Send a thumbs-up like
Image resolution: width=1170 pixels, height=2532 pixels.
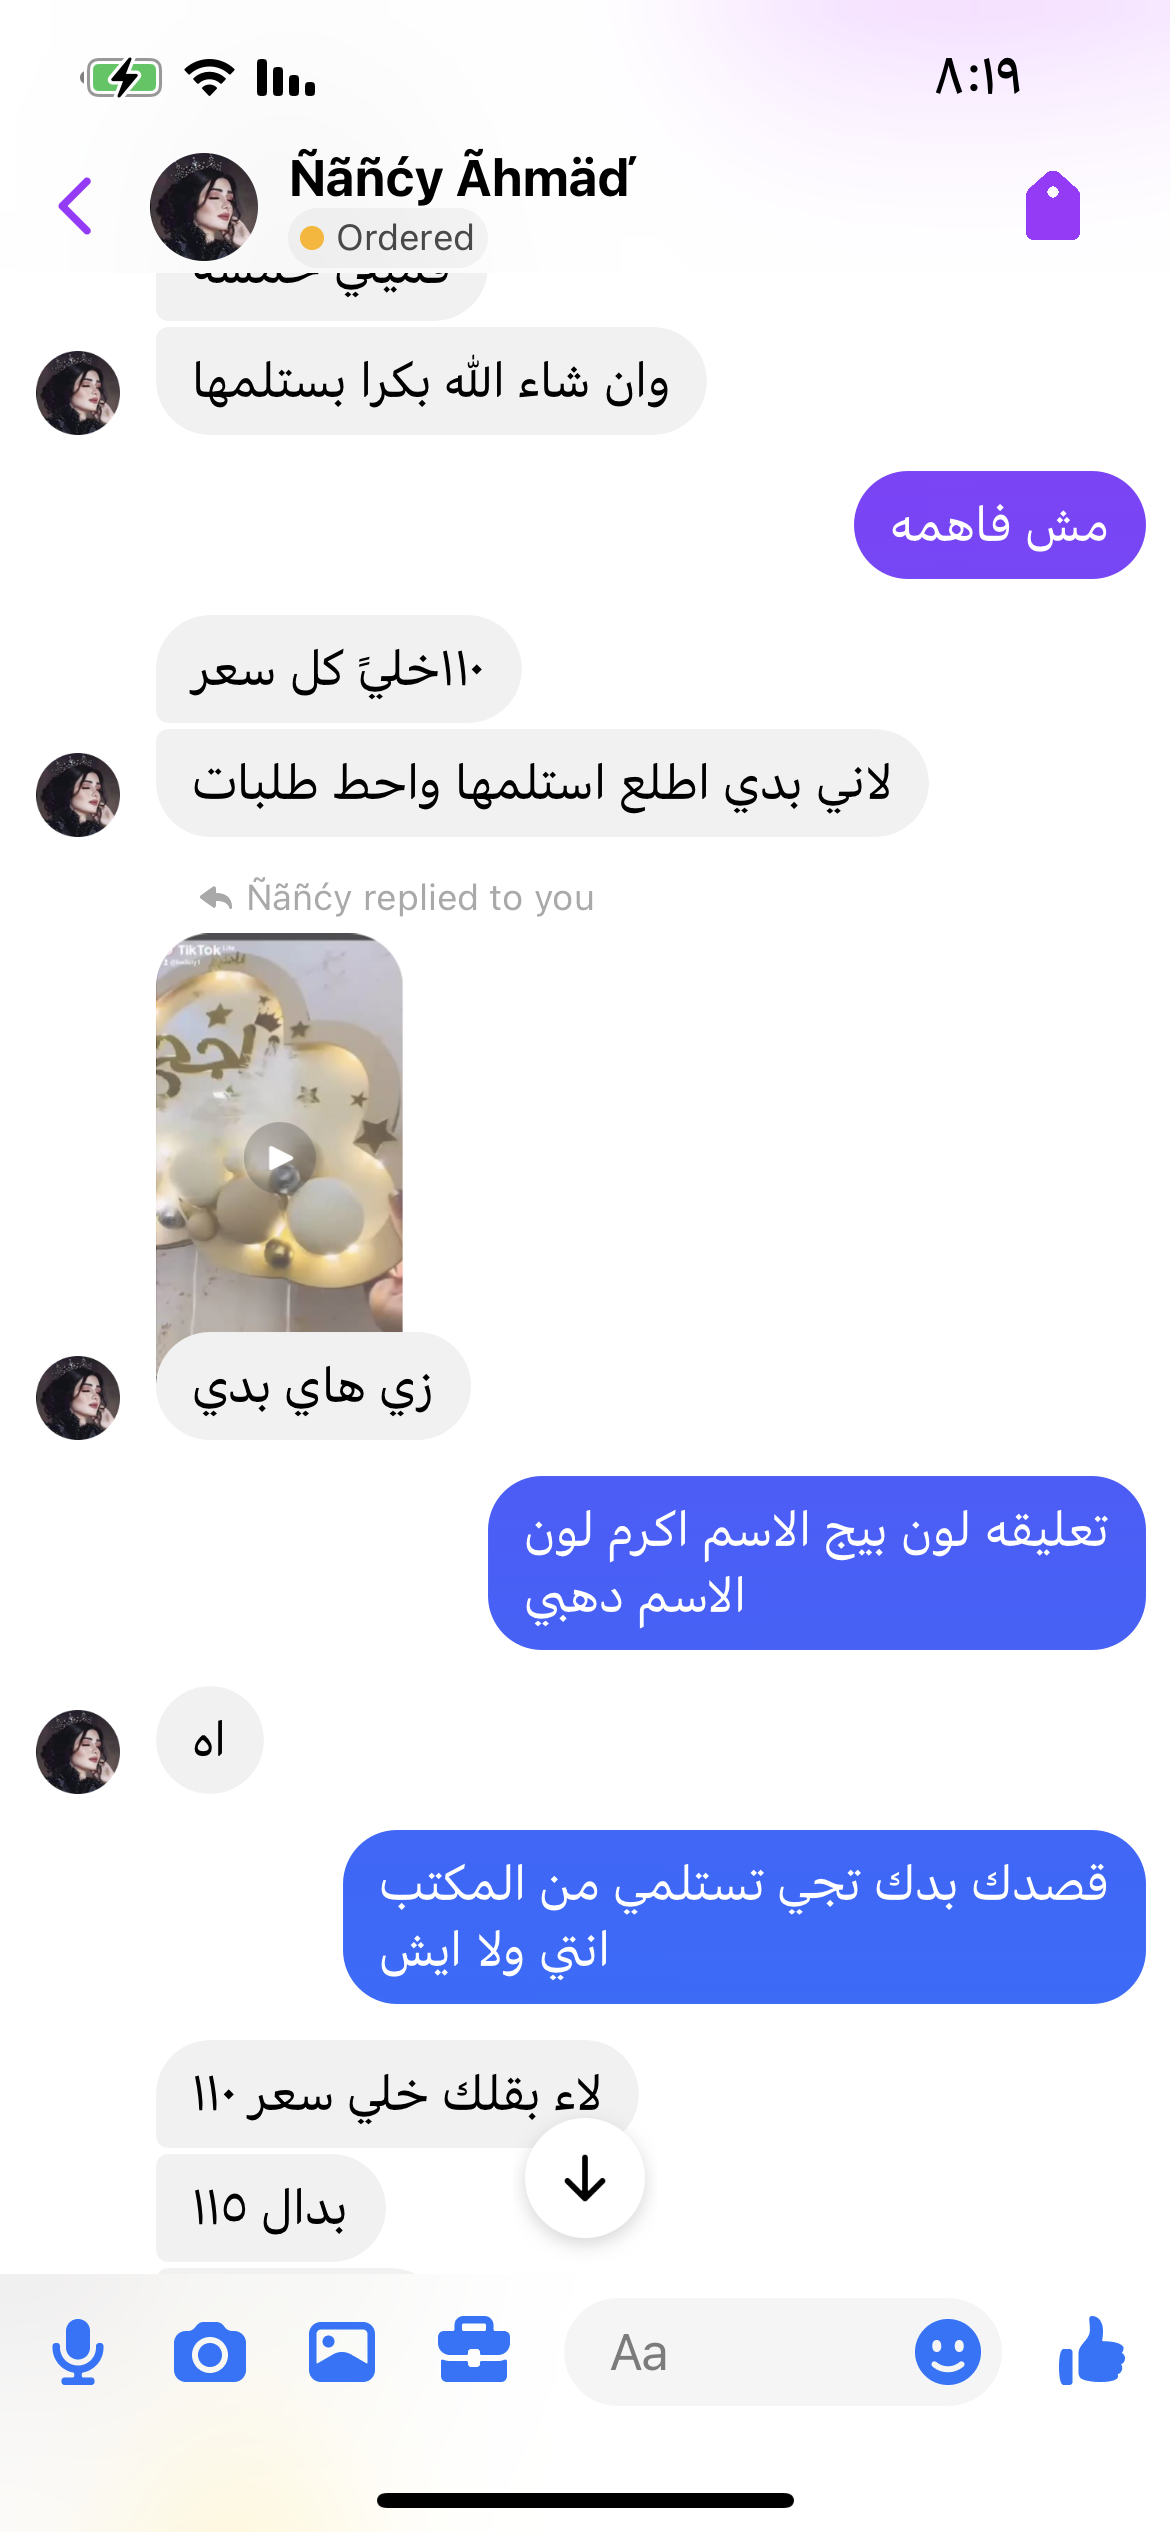coord(1092,2352)
